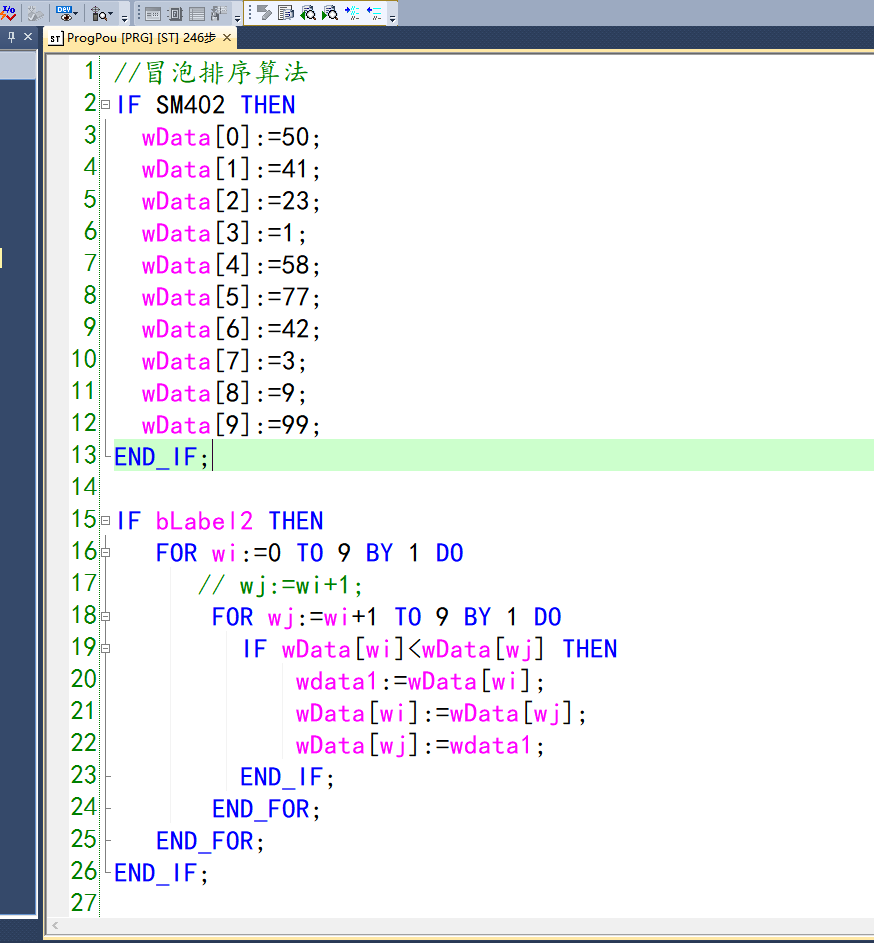Click the I/O monitor icon in toolbar

point(8,13)
